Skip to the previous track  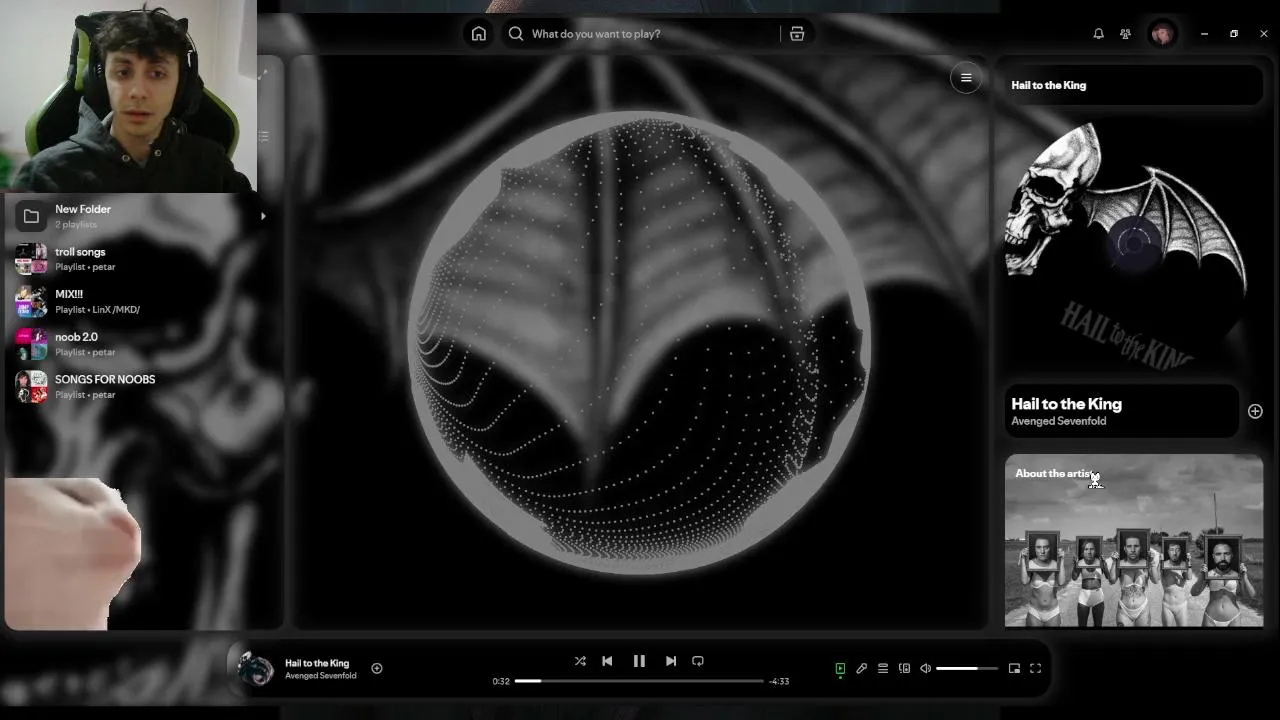(607, 661)
